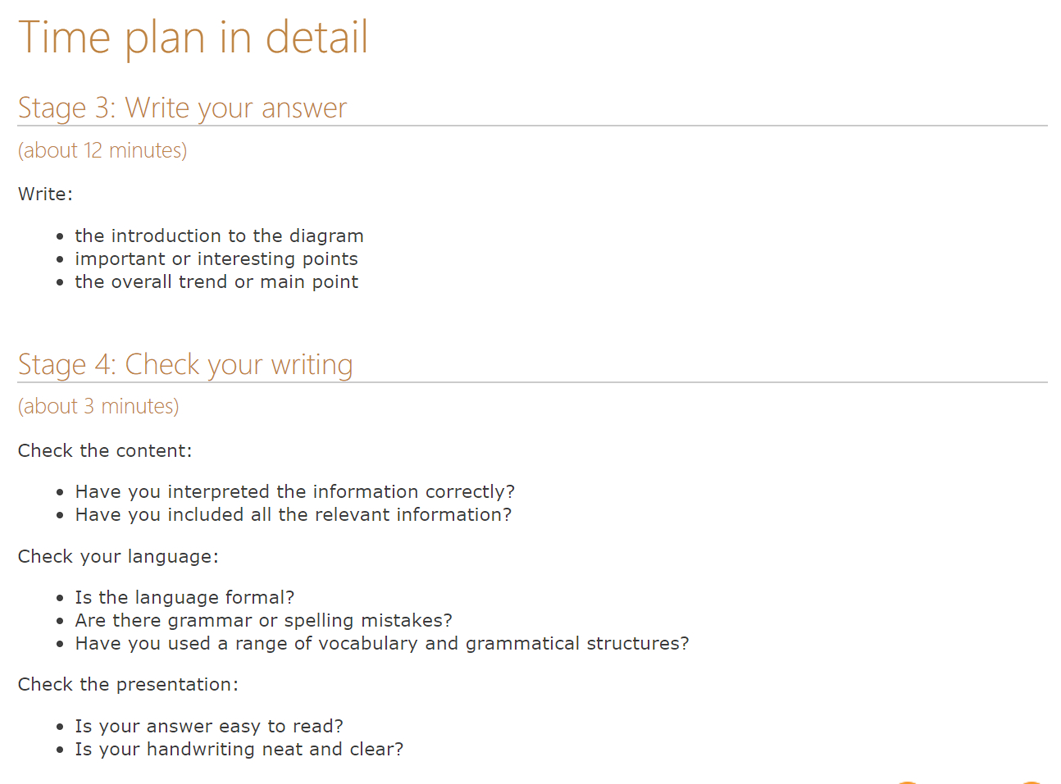Click the 'Time plan in detail' title

coord(193,37)
